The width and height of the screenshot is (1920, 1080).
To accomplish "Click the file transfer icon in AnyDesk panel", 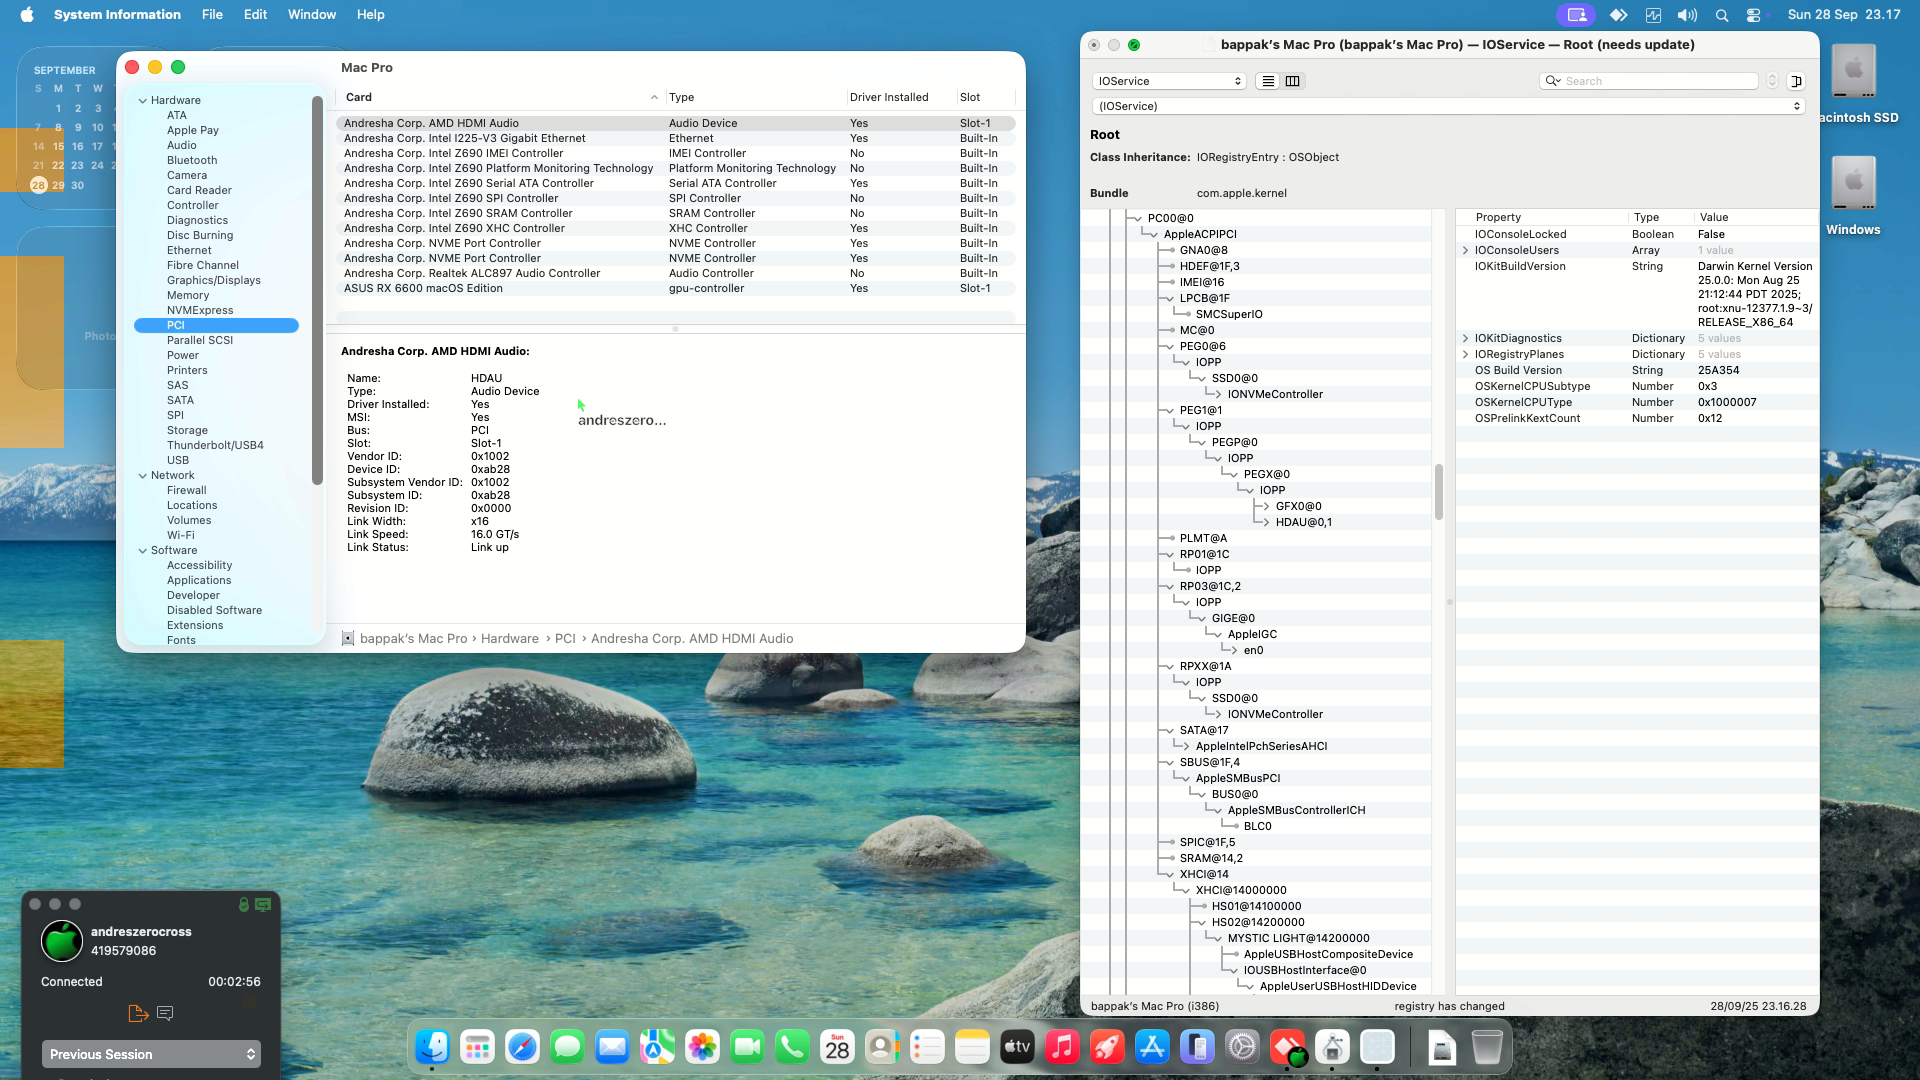I will [138, 1013].
